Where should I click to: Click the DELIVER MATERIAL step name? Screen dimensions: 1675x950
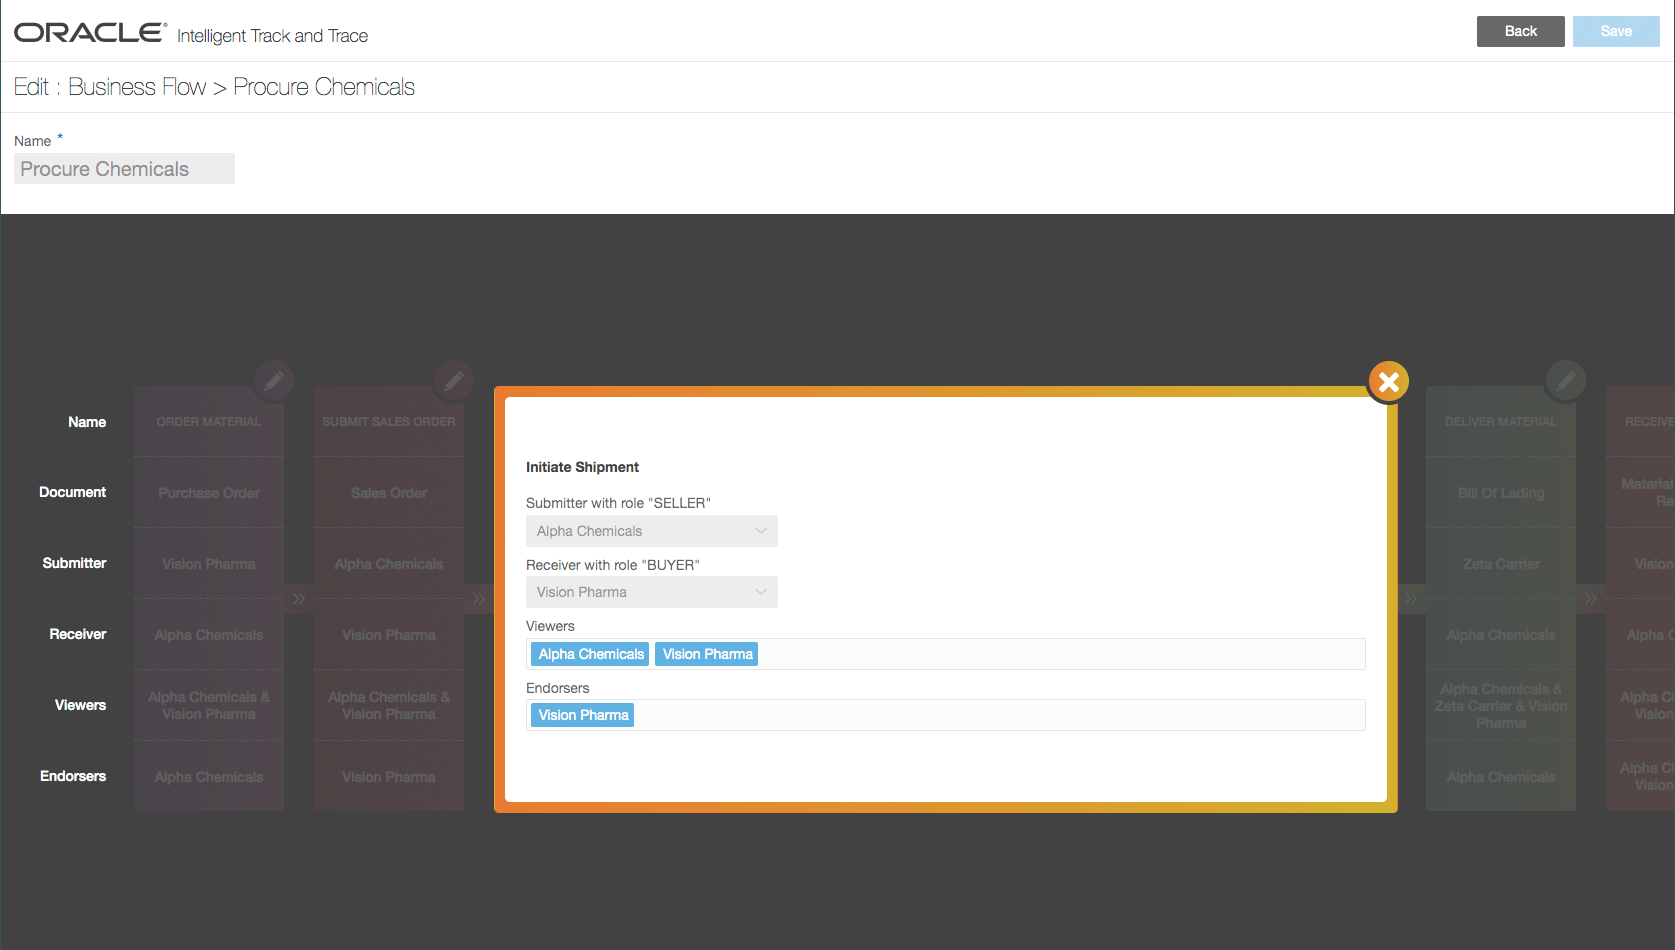point(1501,422)
